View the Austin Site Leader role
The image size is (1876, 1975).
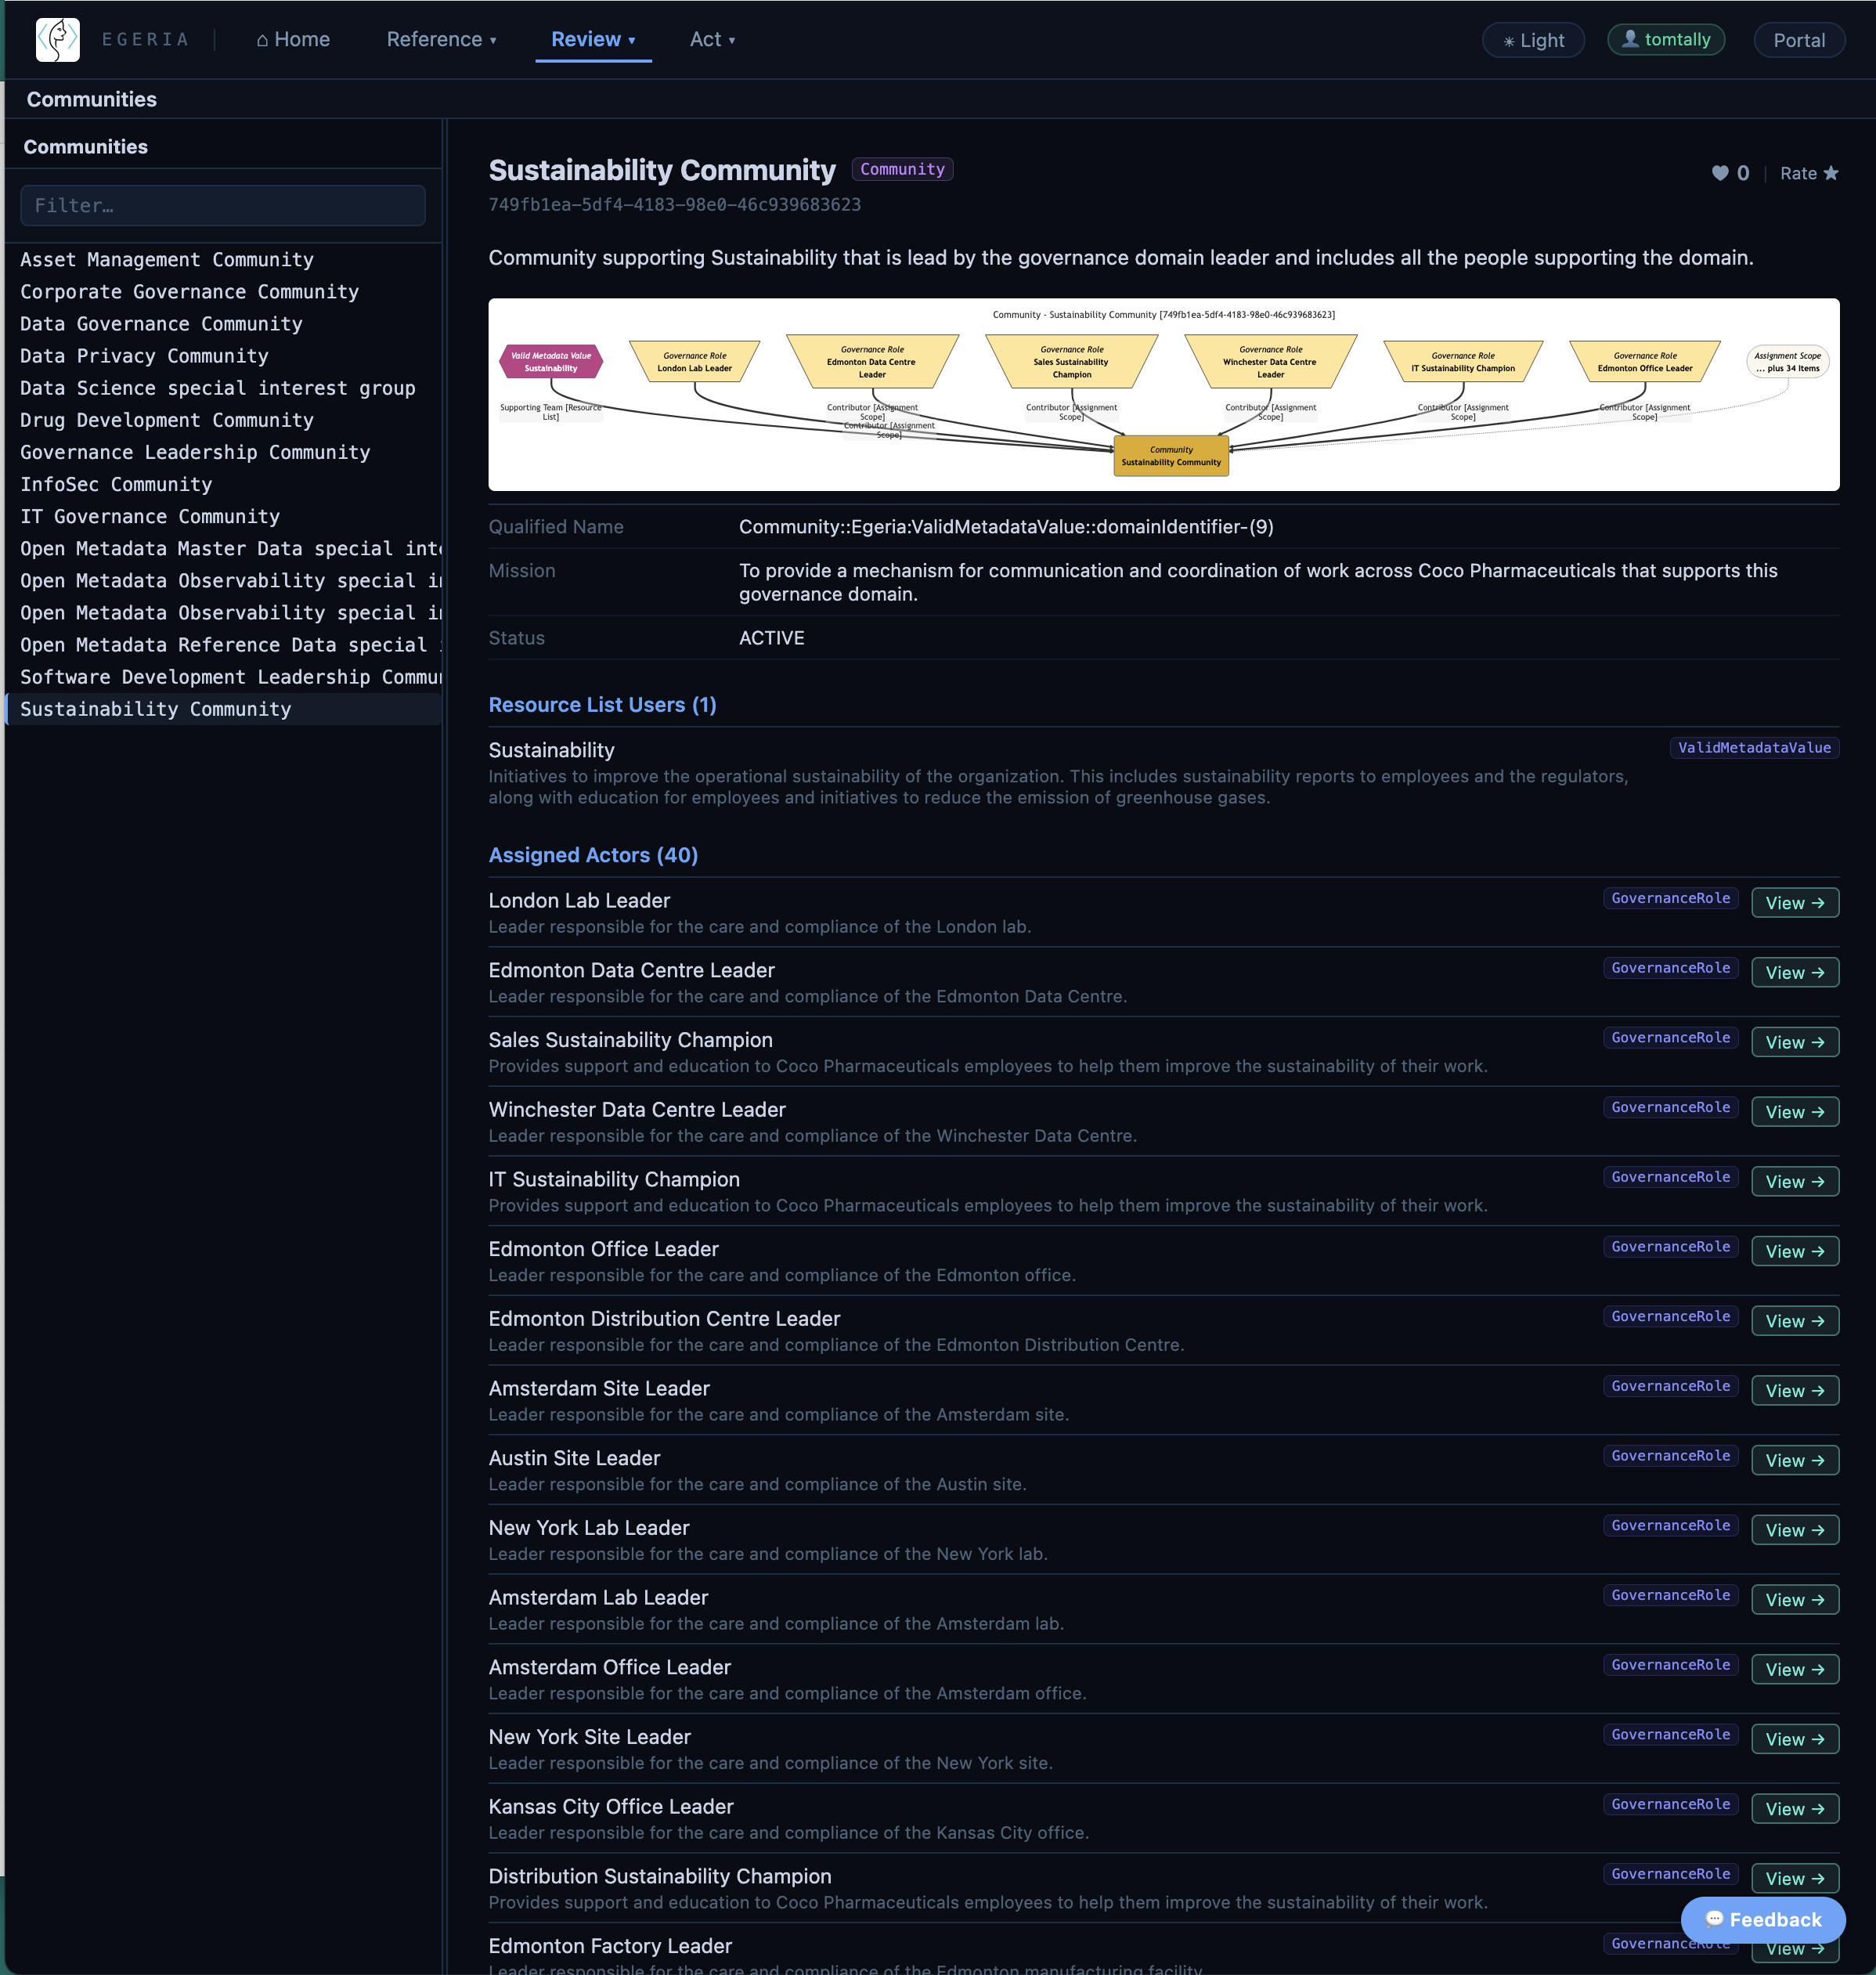pos(1795,1460)
